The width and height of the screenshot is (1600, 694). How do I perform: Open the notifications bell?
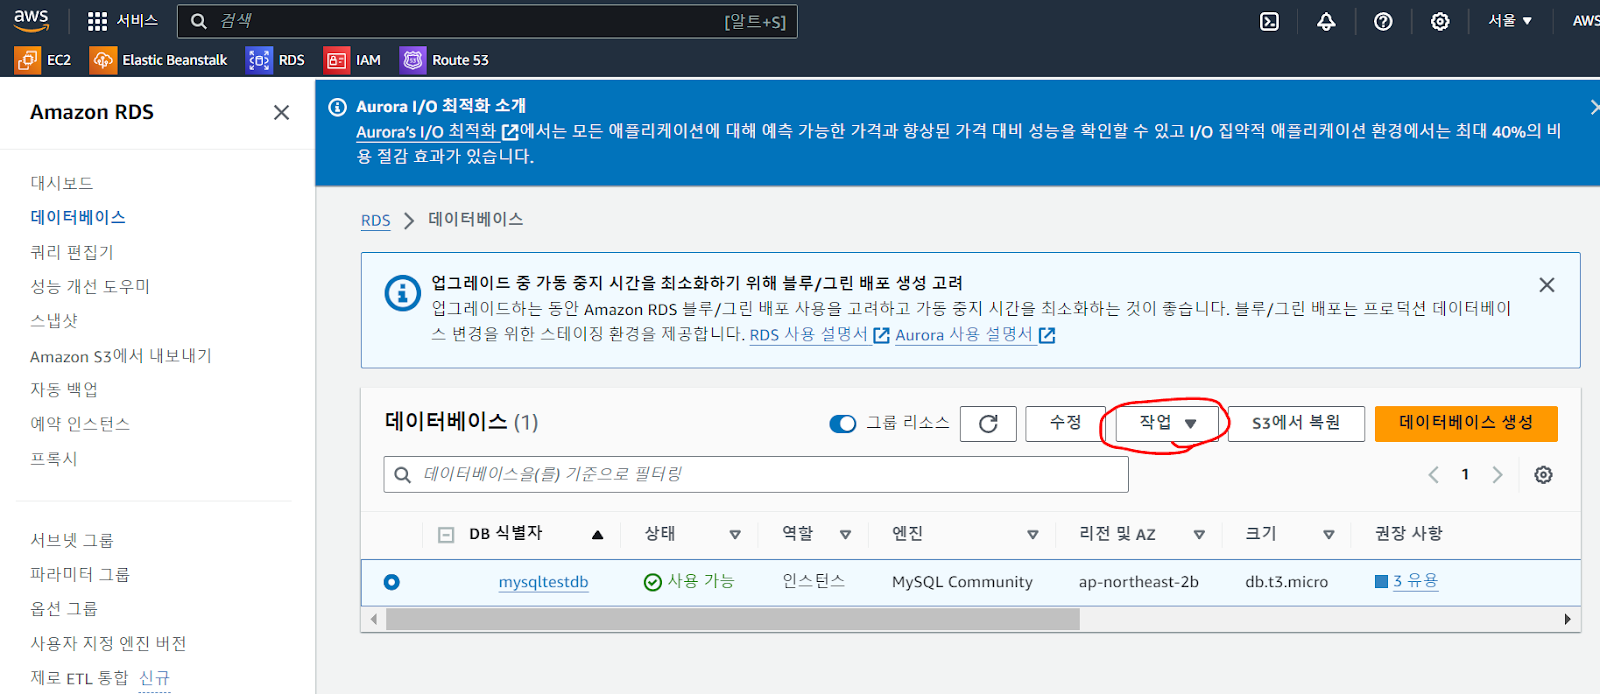coord(1326,21)
